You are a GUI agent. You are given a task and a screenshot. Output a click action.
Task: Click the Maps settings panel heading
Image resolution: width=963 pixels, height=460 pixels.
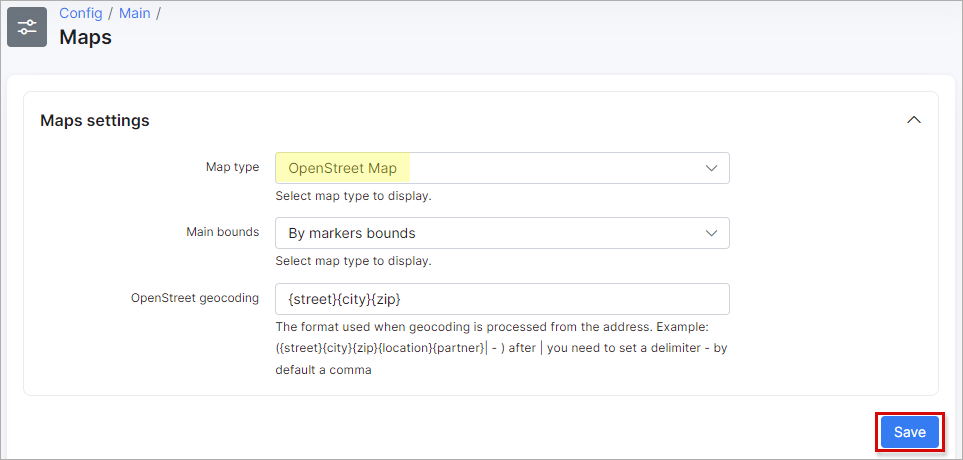point(95,120)
